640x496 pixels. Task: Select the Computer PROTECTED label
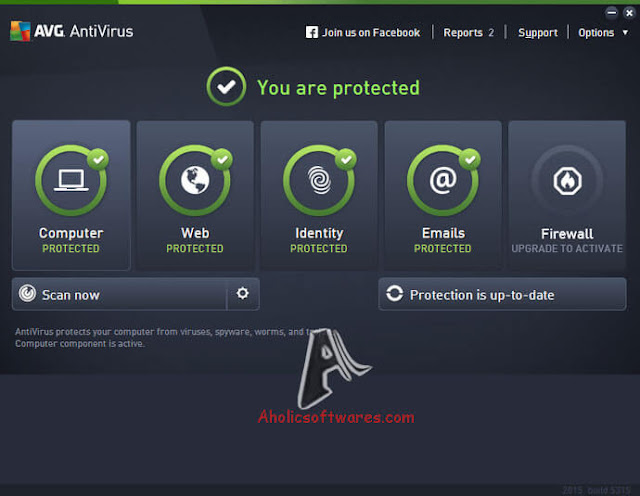coord(71,248)
